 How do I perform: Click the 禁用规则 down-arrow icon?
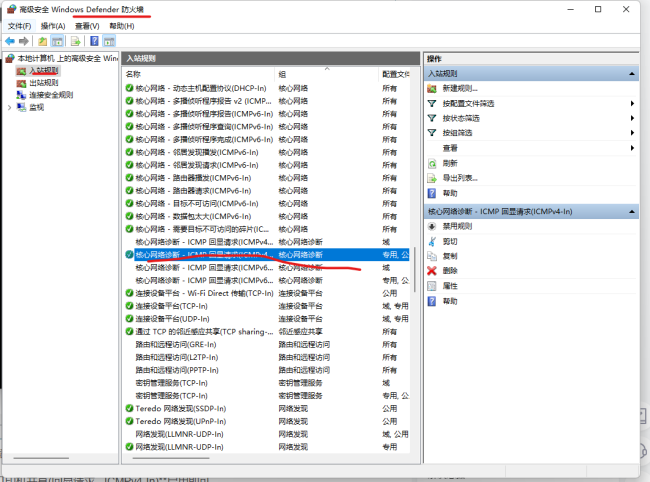[x=432, y=226]
